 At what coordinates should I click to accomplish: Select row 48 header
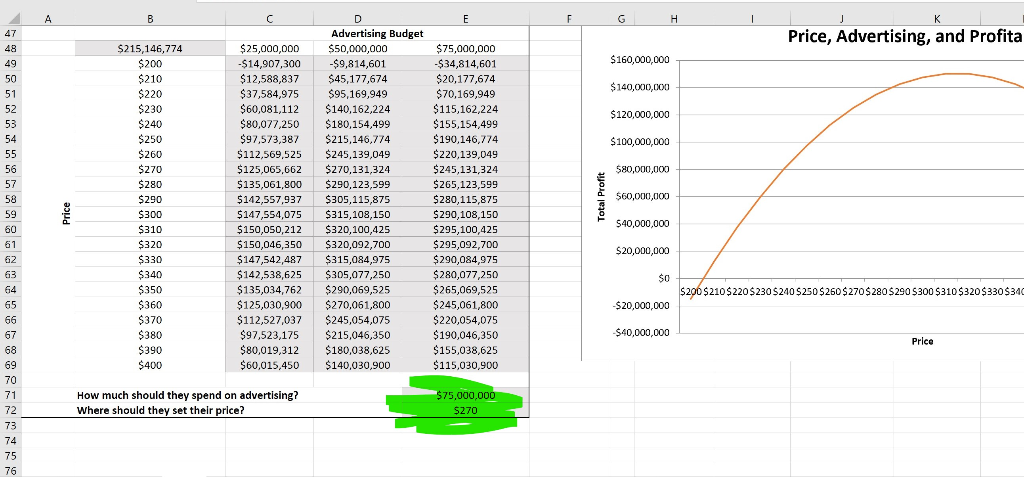[10, 48]
